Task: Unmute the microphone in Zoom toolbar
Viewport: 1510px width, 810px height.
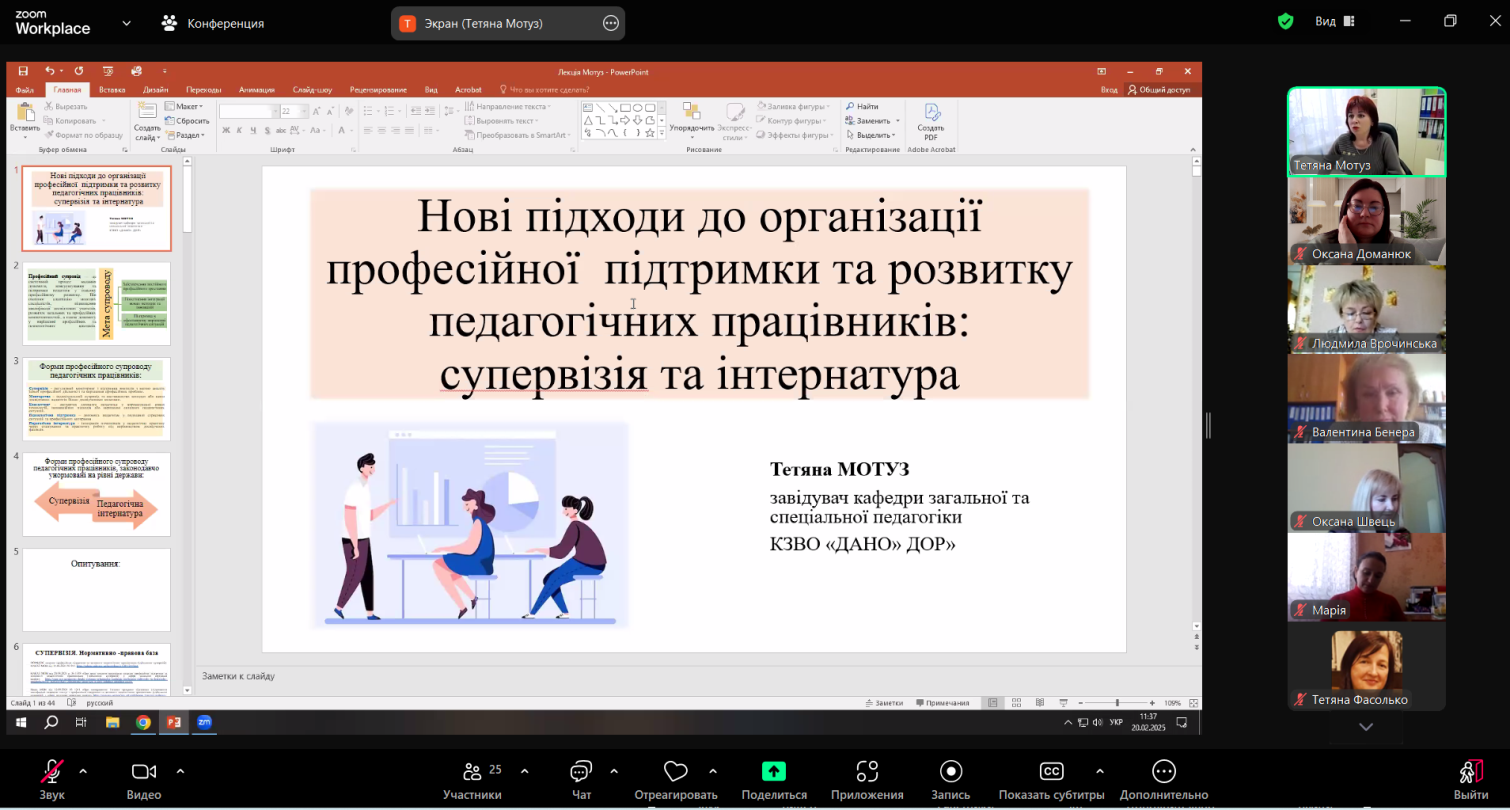Action: tap(51, 772)
